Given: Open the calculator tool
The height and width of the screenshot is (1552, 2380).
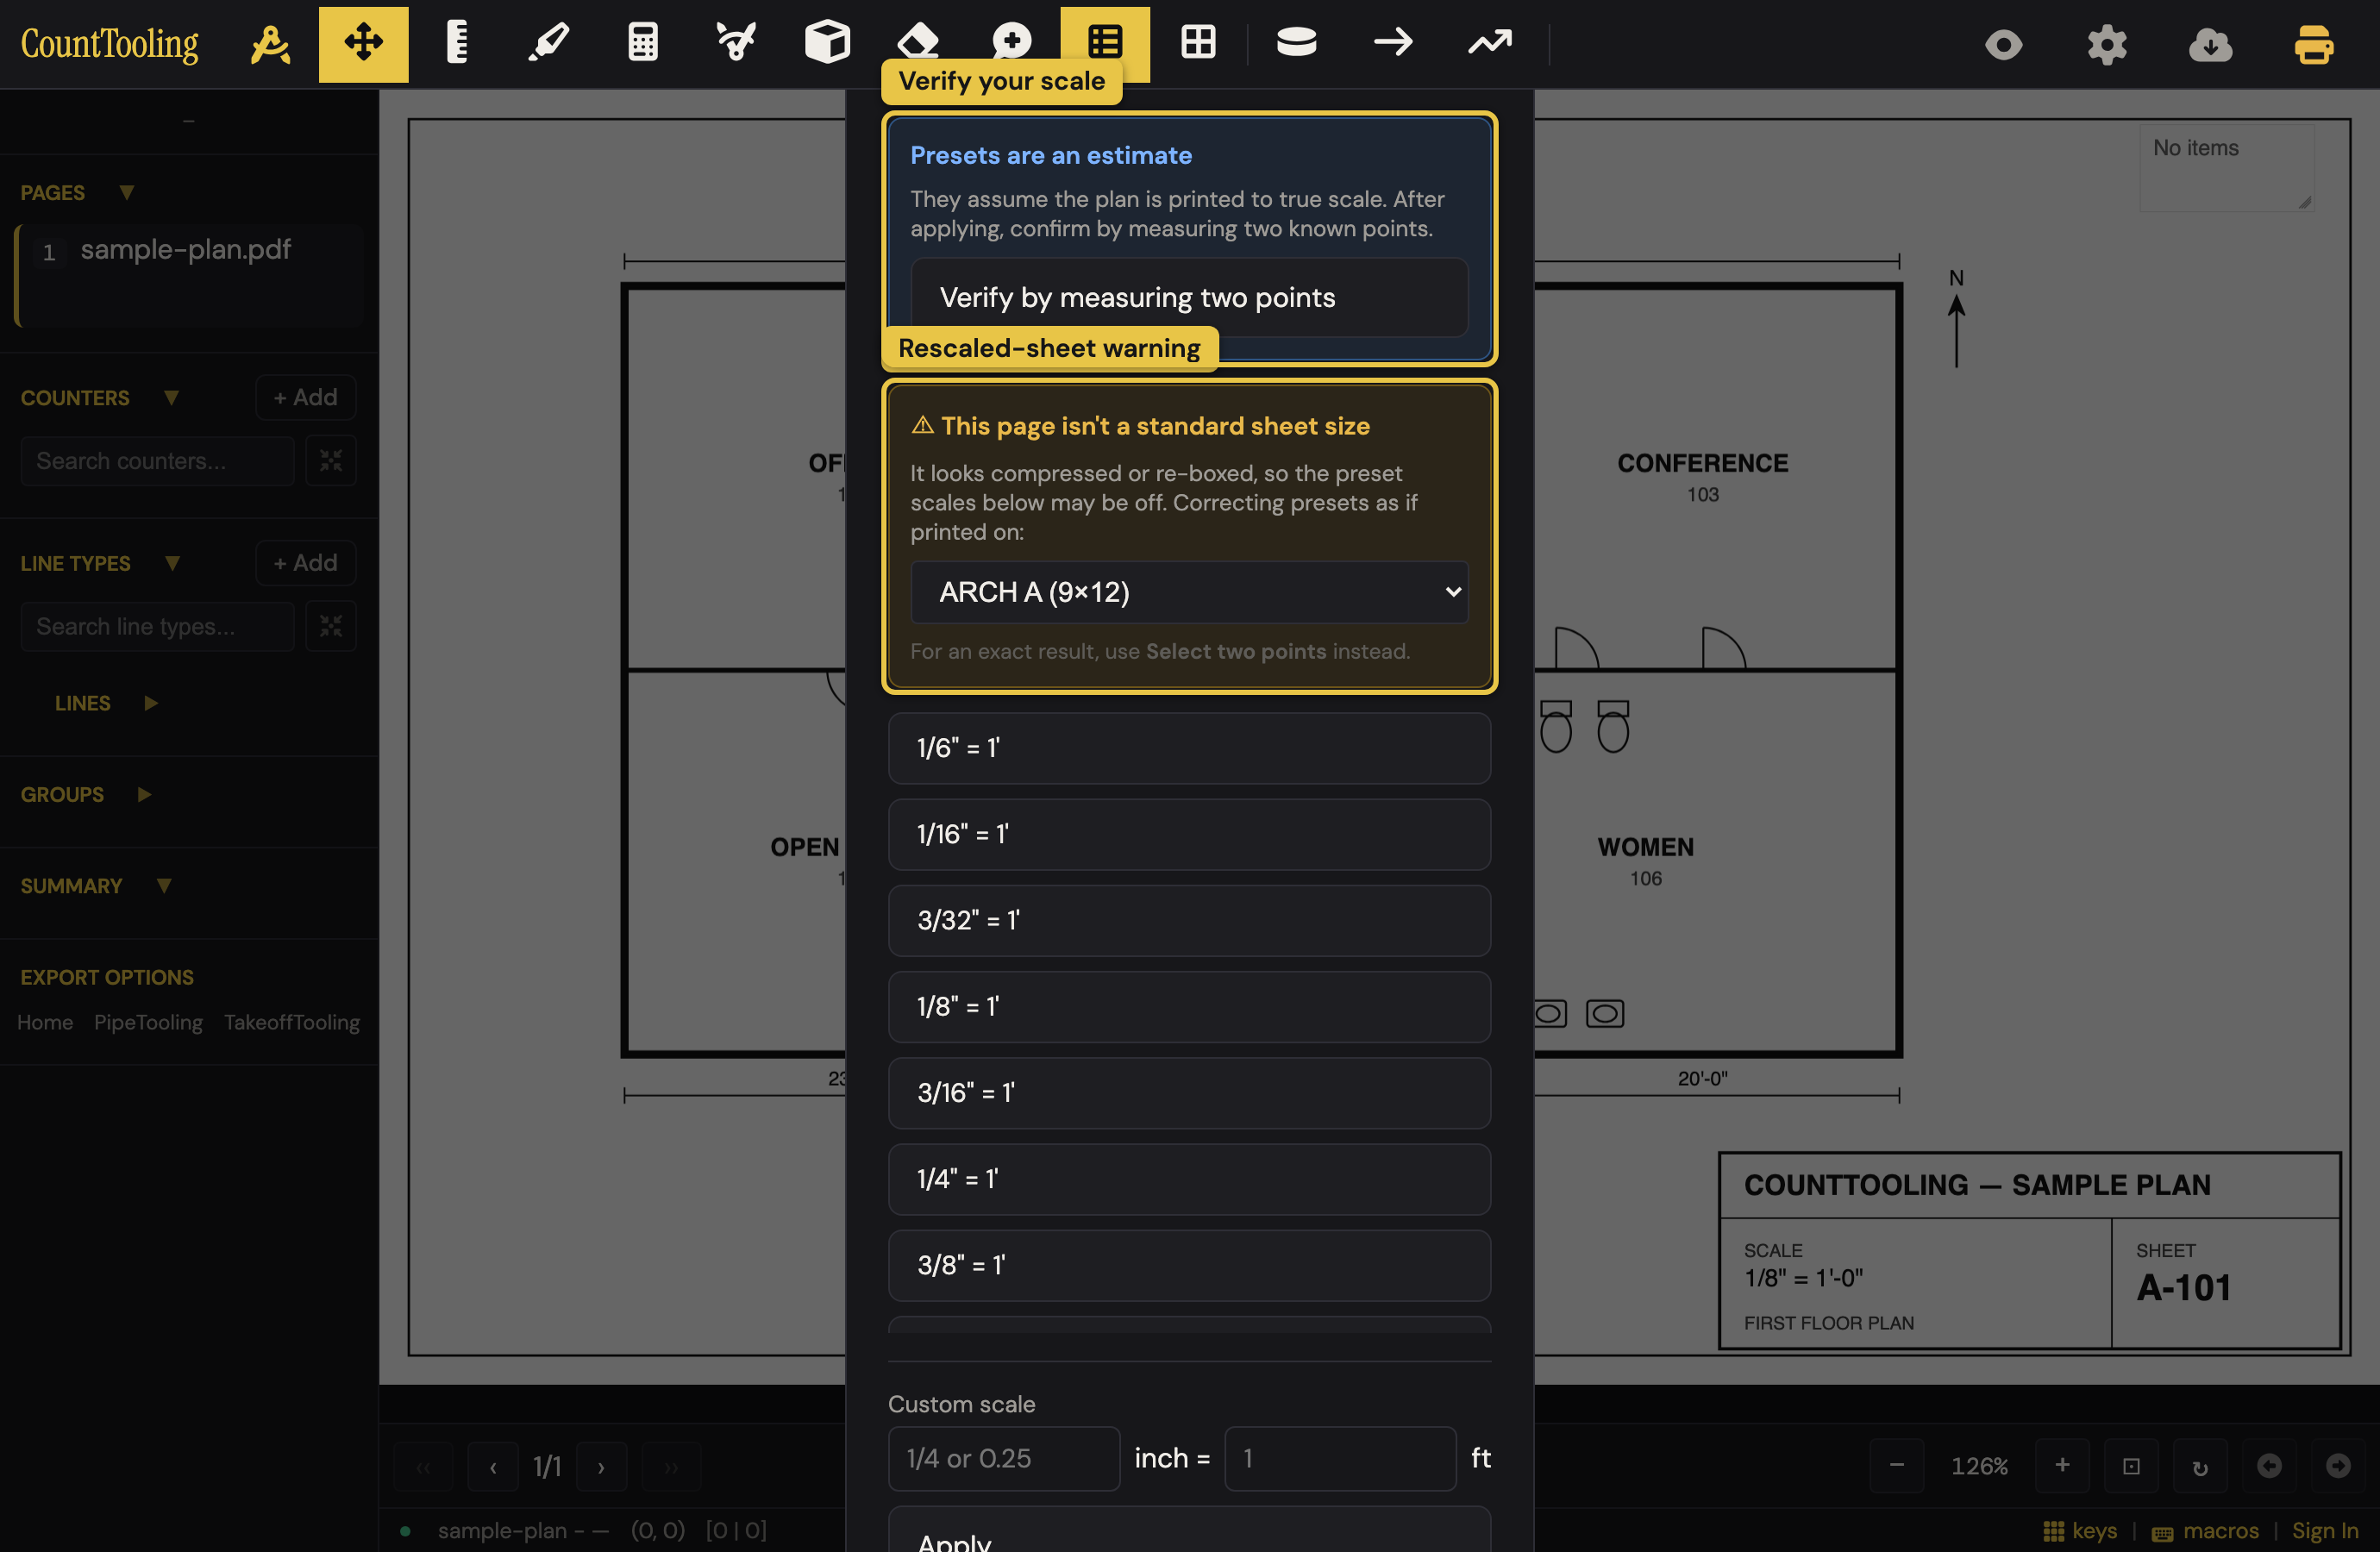Looking at the screenshot, I should (643, 44).
